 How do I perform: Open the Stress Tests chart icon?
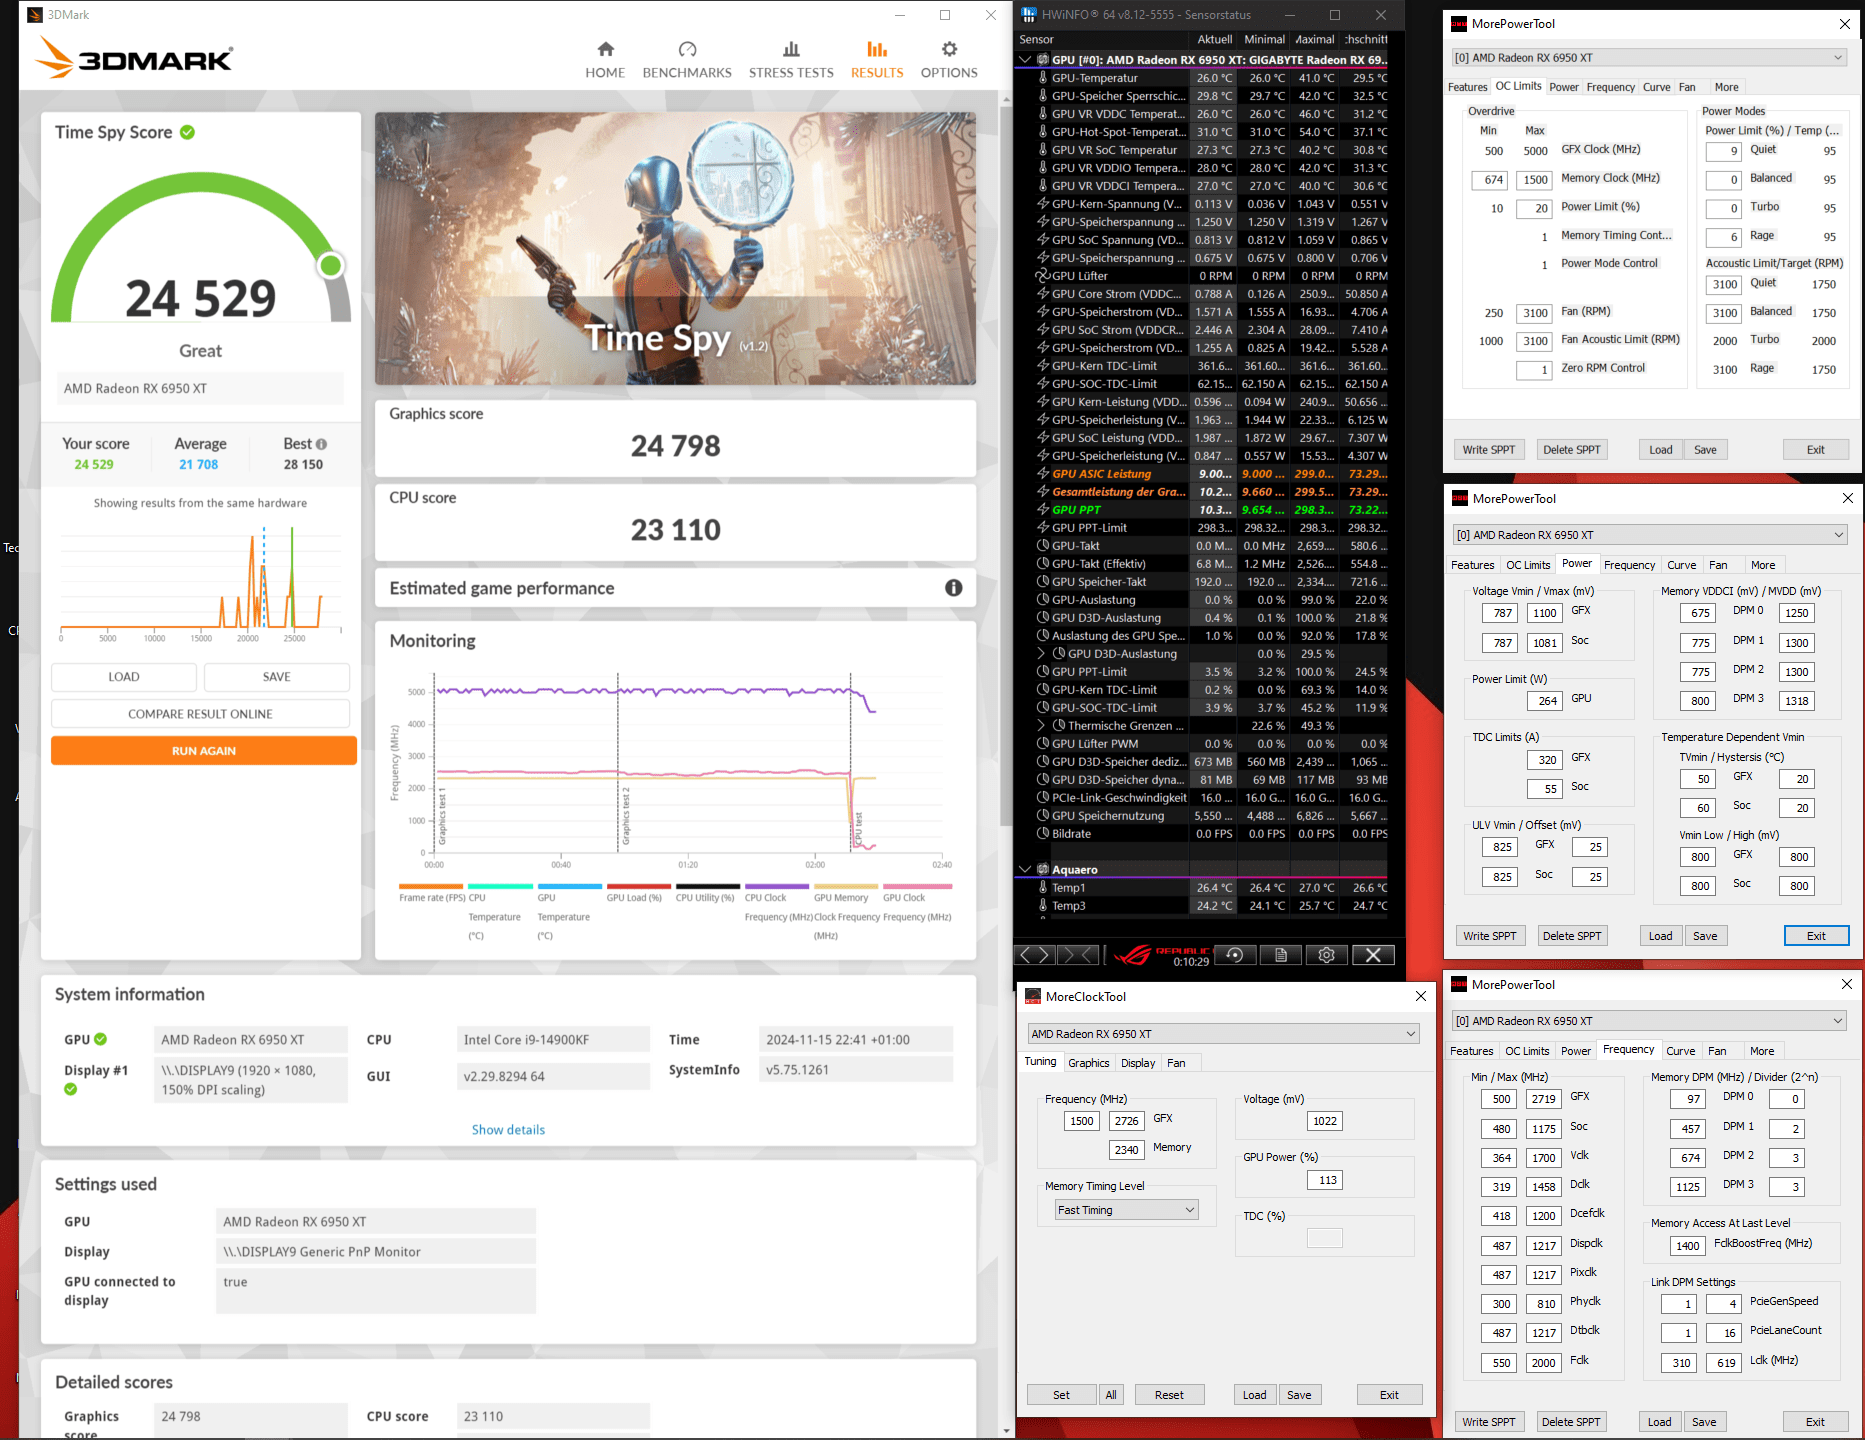click(791, 49)
